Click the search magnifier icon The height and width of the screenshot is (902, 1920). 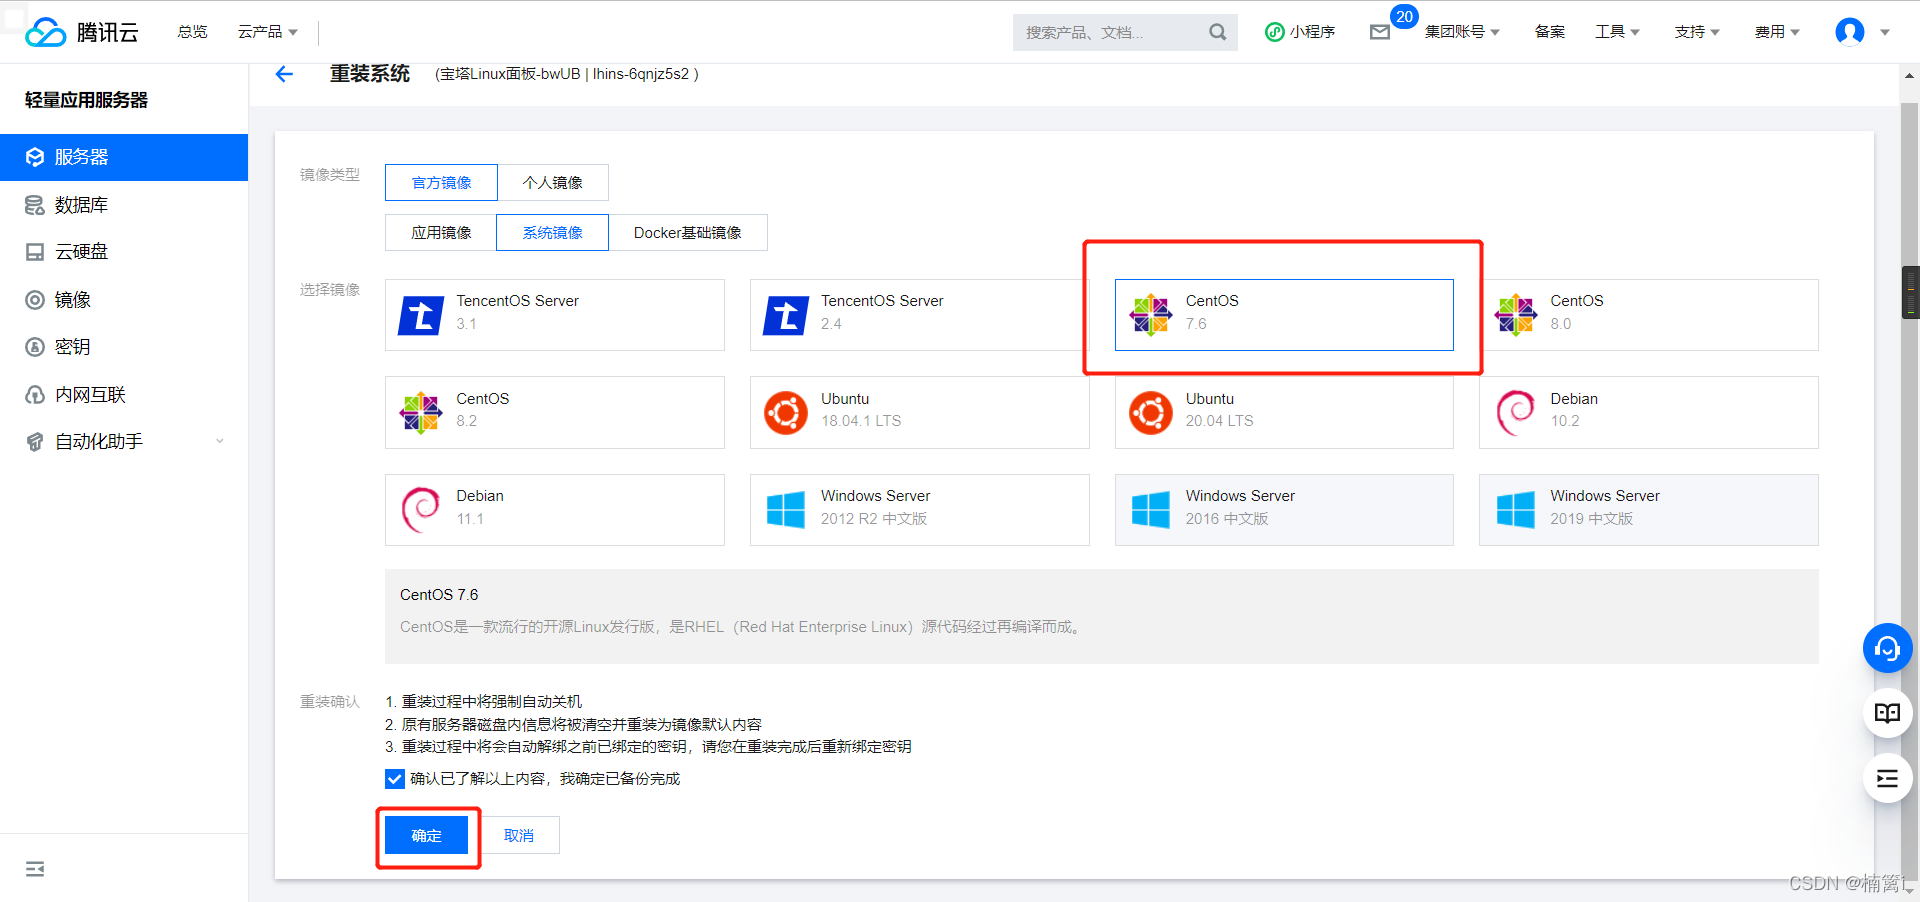point(1217,32)
